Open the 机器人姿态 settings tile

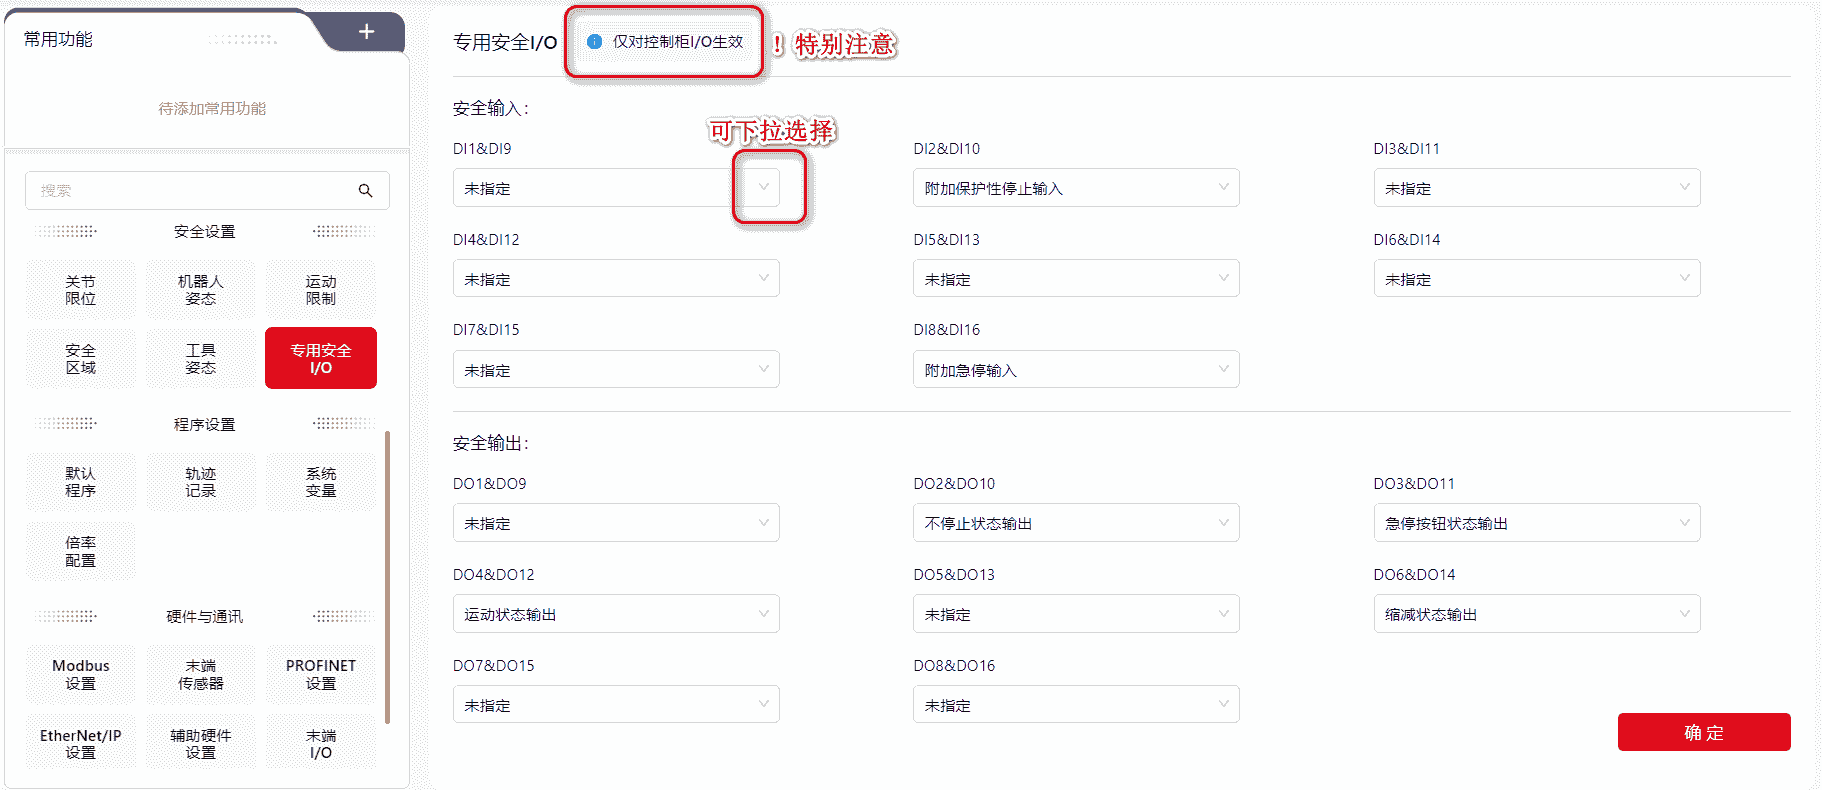[200, 290]
